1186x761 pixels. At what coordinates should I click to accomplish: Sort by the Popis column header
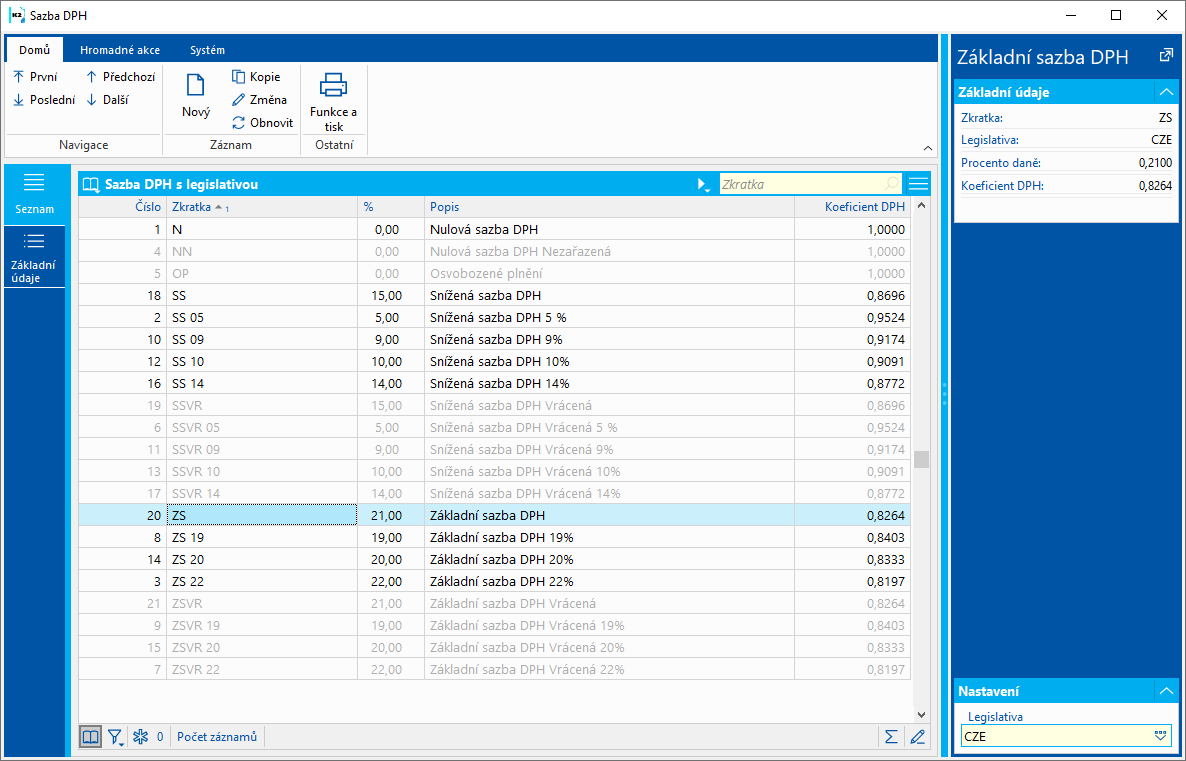tap(609, 207)
